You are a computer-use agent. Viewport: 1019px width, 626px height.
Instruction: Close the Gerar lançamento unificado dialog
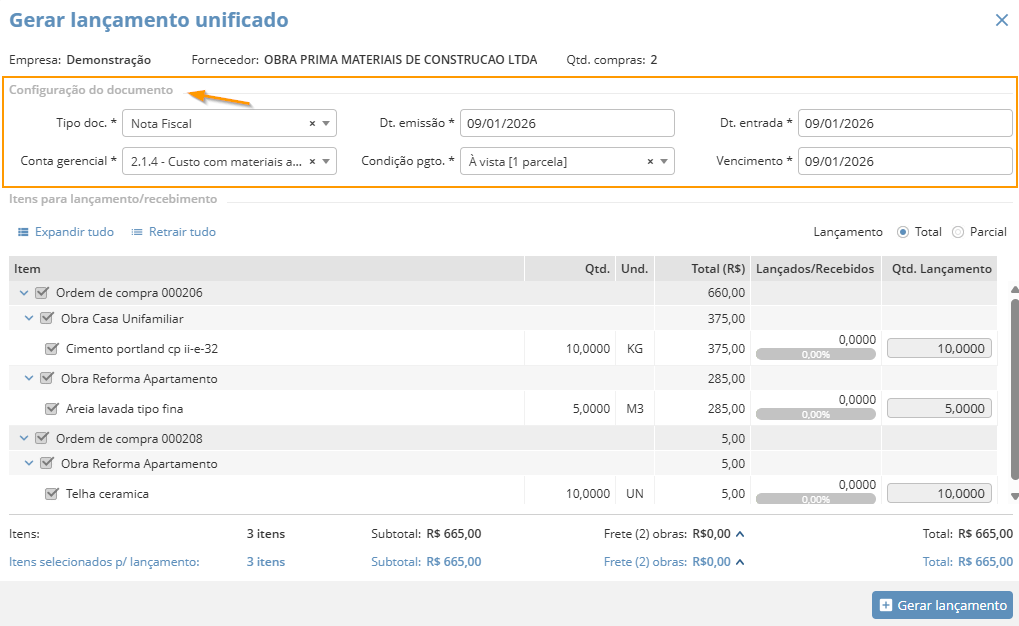[1001, 20]
